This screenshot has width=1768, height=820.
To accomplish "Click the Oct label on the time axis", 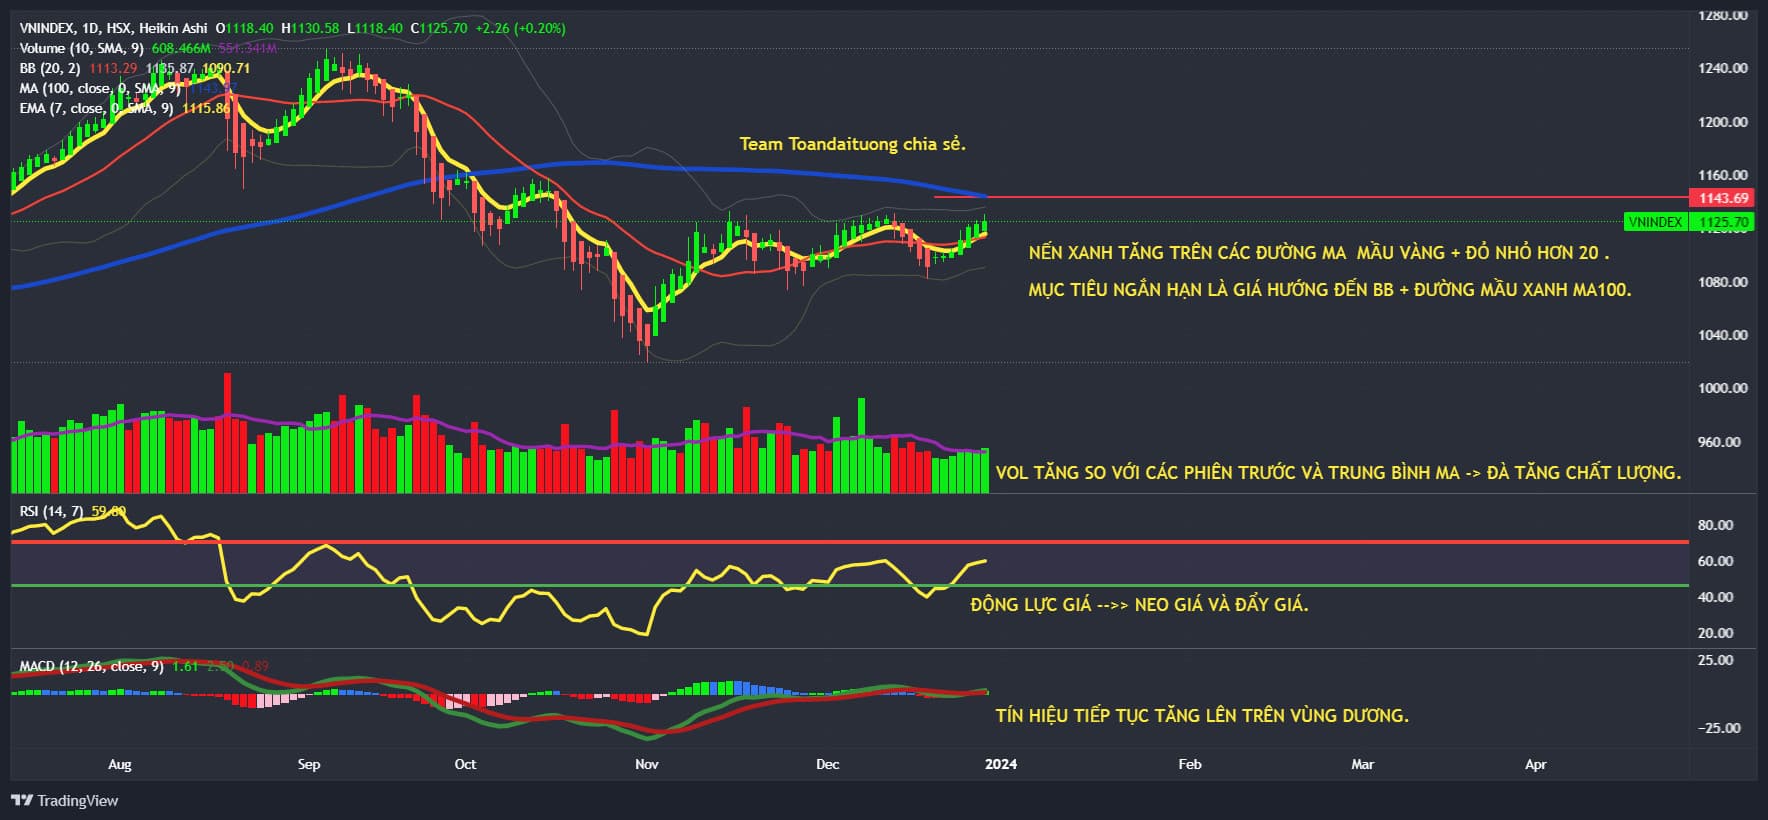I will 465,764.
